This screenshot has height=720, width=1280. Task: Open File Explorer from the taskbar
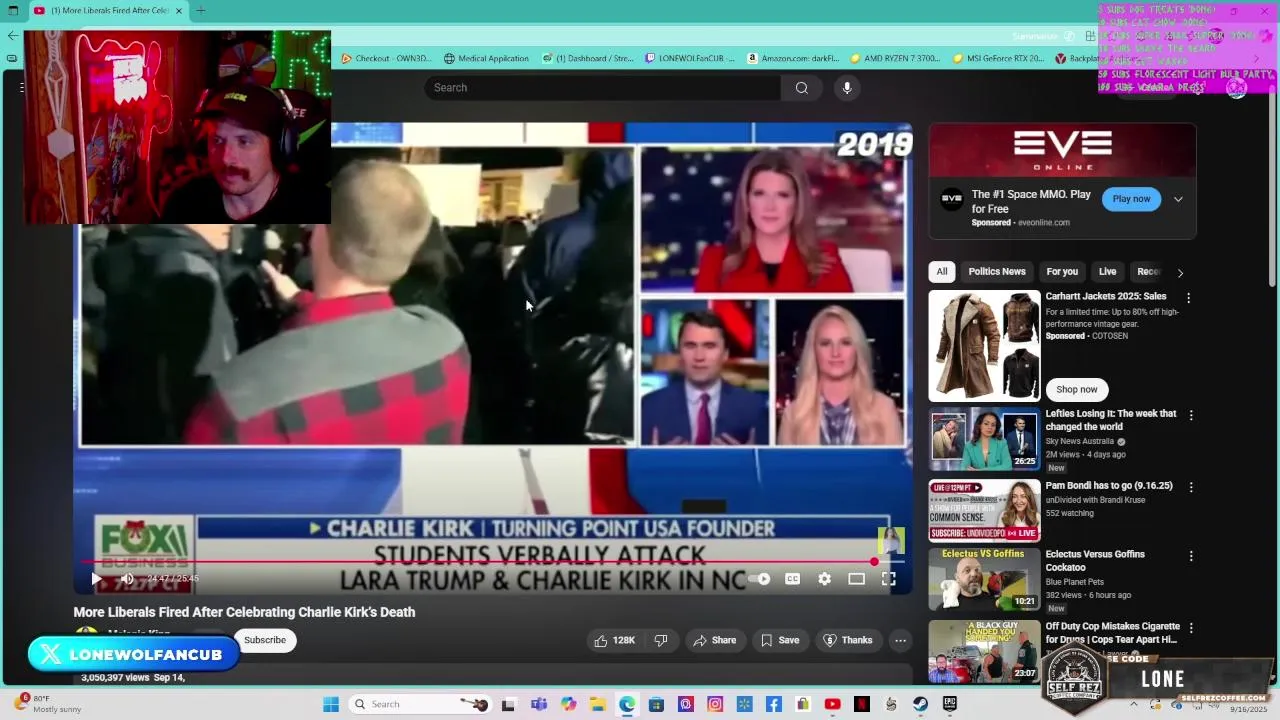click(x=597, y=704)
